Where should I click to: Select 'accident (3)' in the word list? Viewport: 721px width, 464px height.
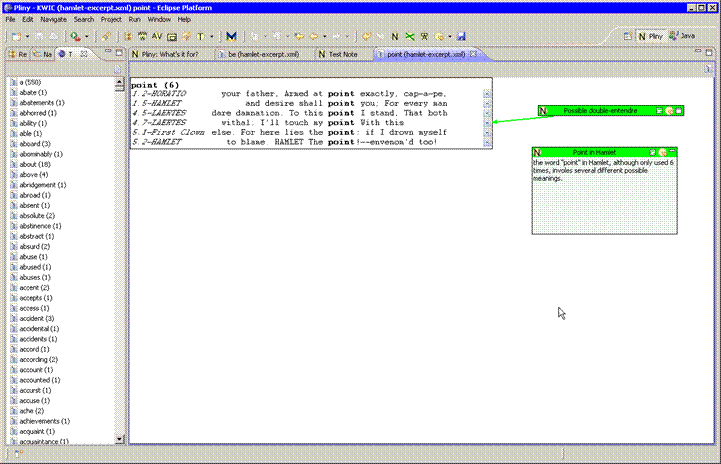[36, 319]
